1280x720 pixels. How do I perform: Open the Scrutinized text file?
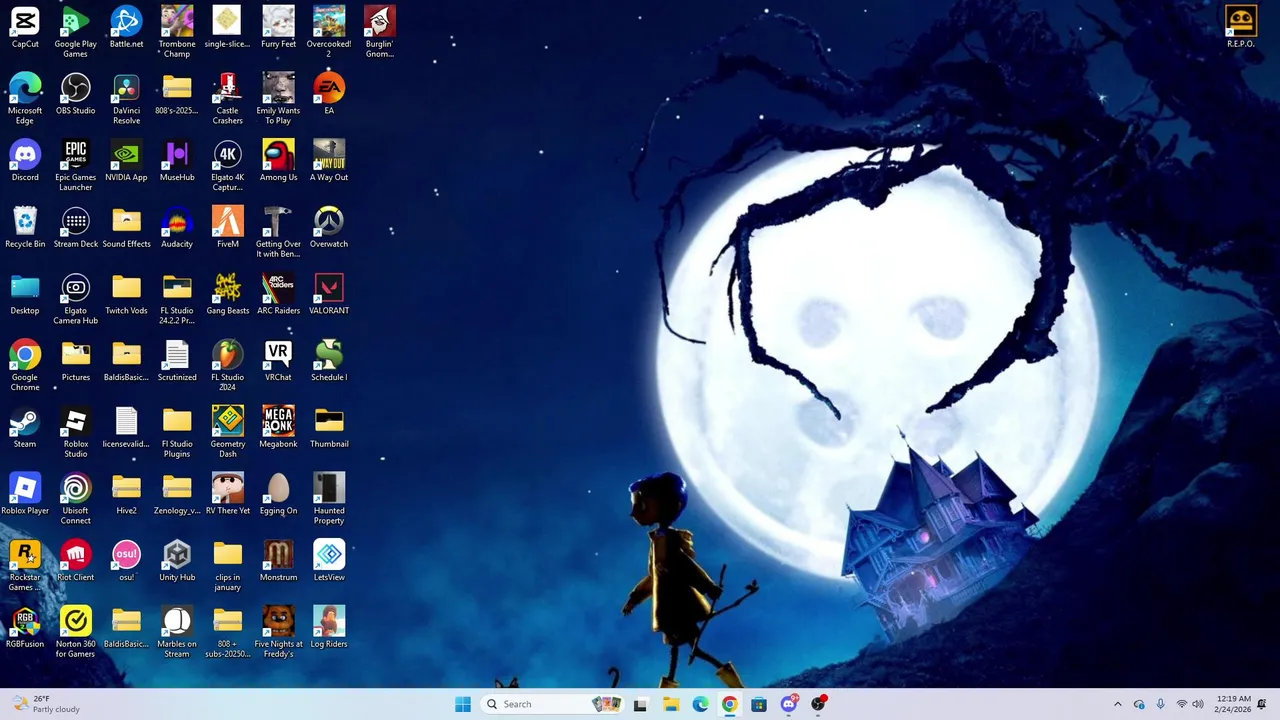177,362
